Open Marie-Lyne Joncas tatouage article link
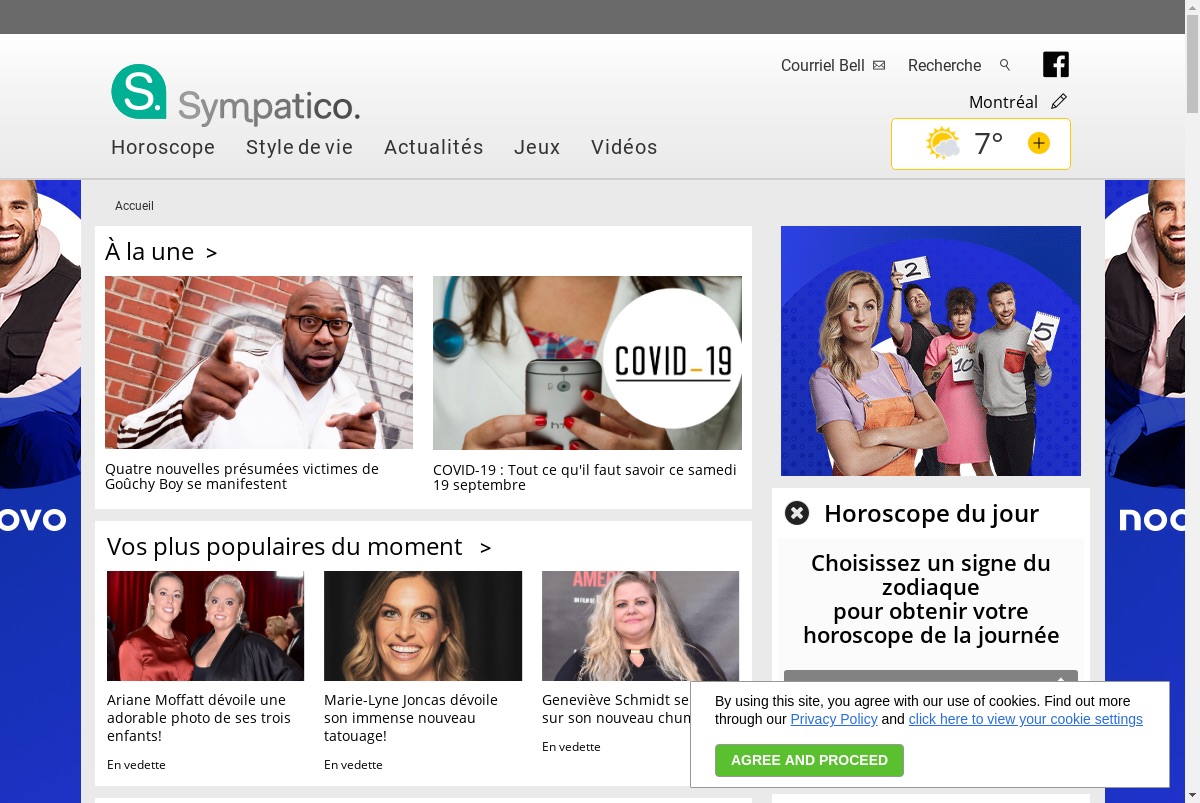 (411, 718)
